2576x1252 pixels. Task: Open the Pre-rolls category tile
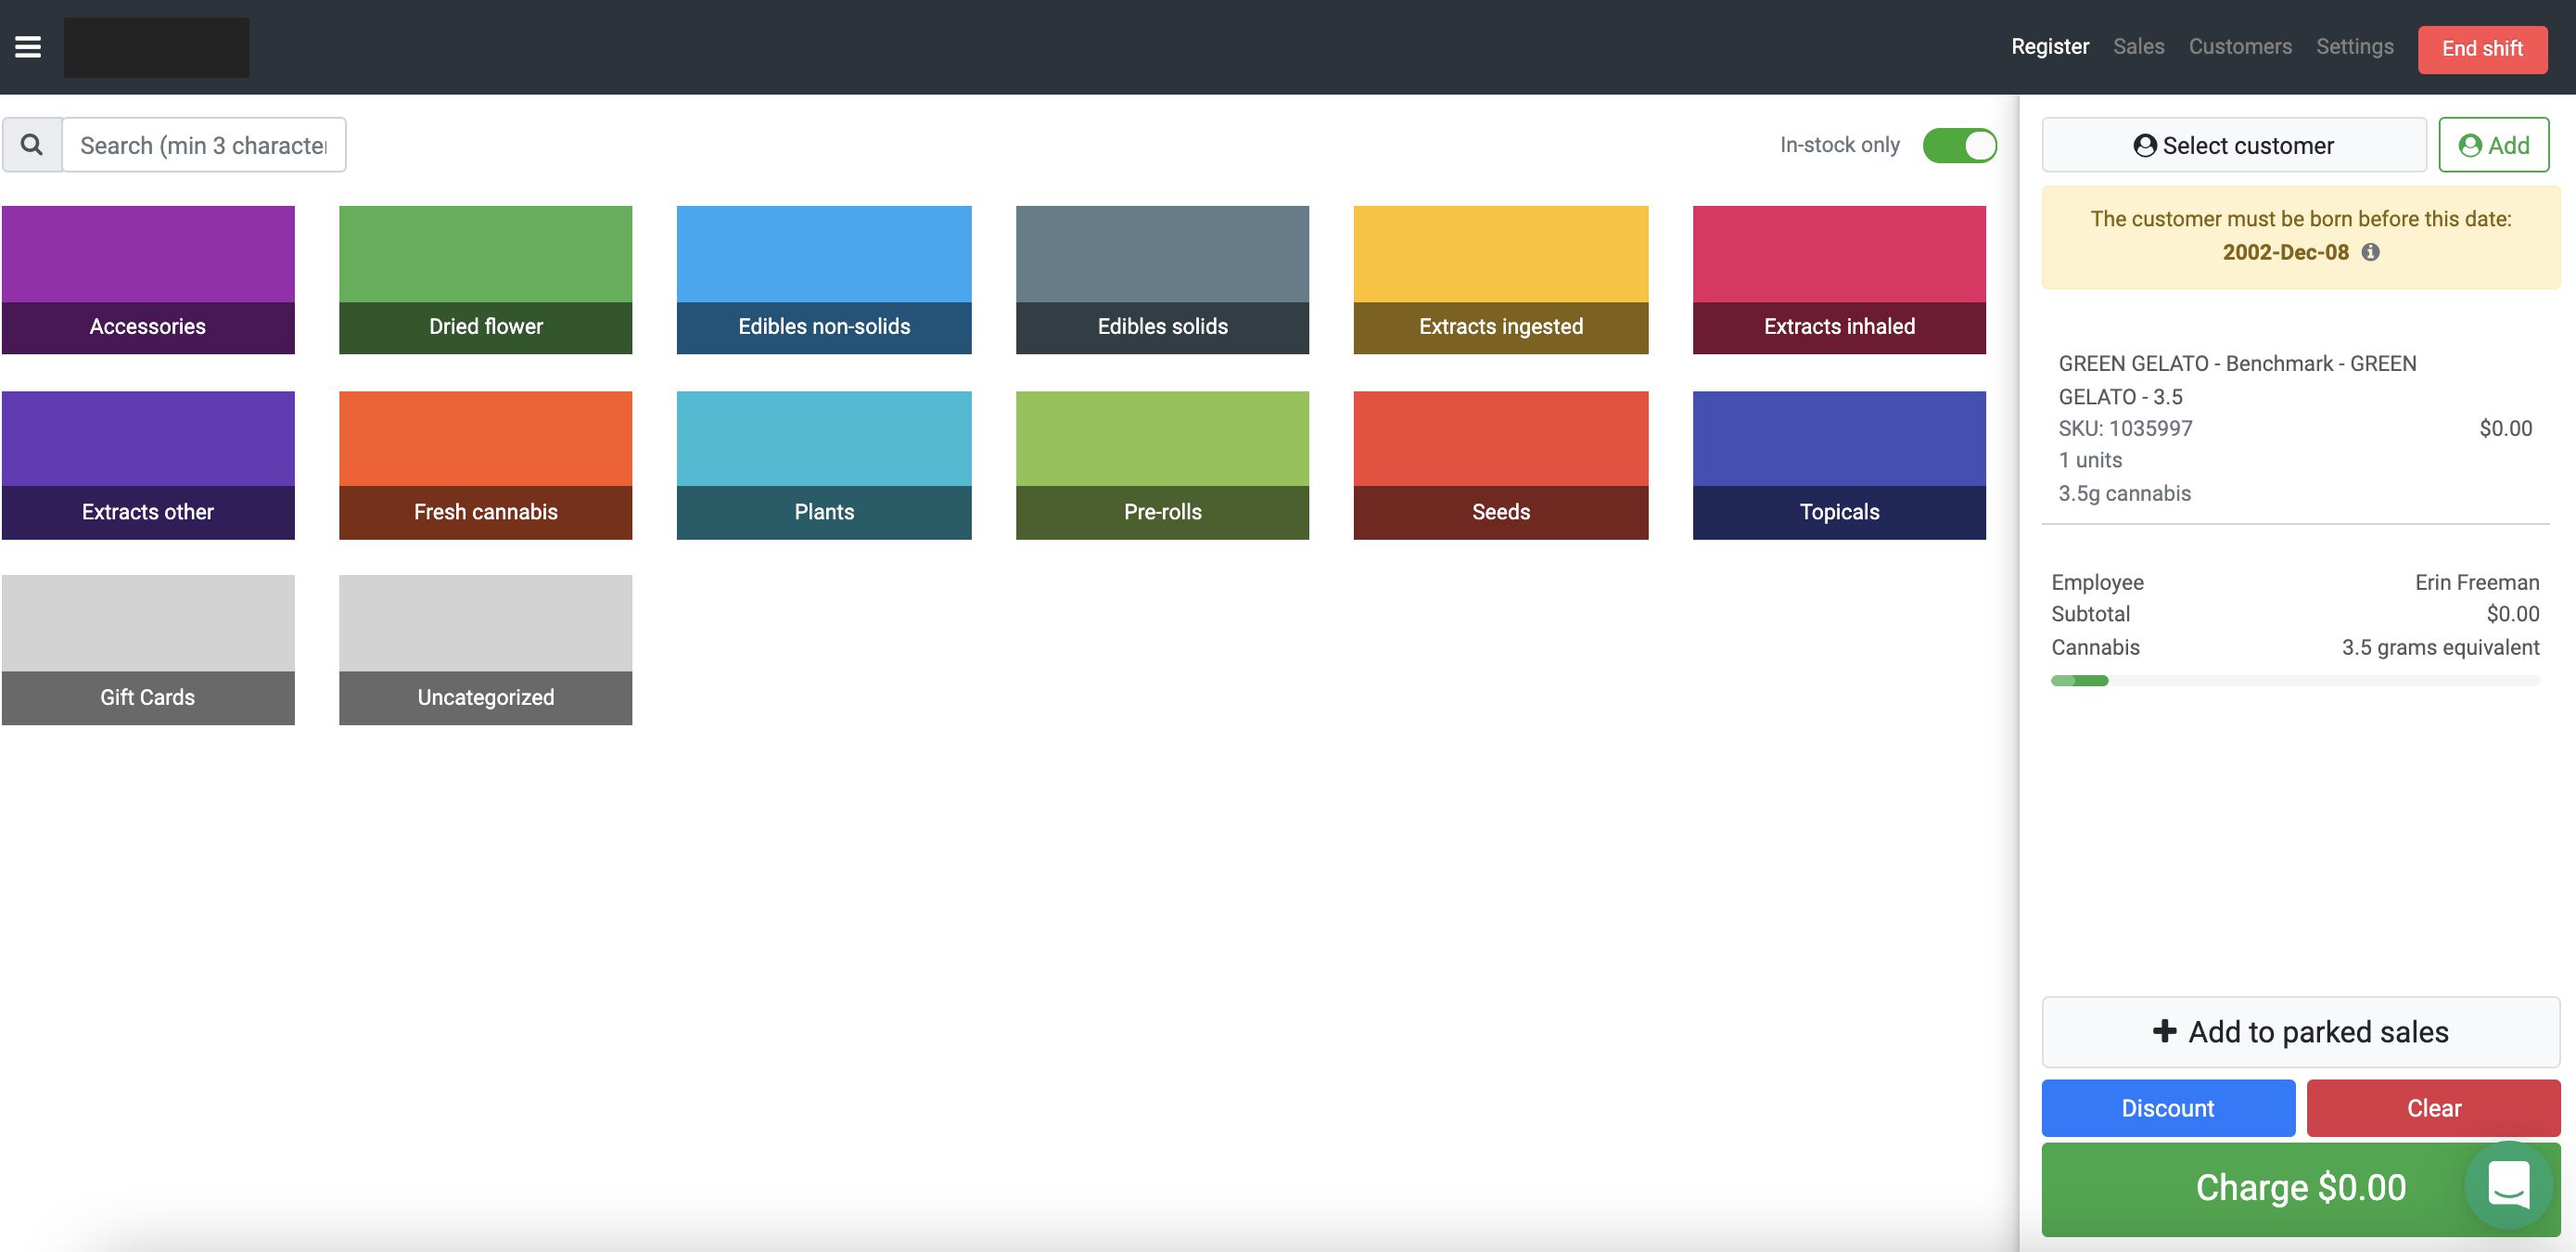1161,465
